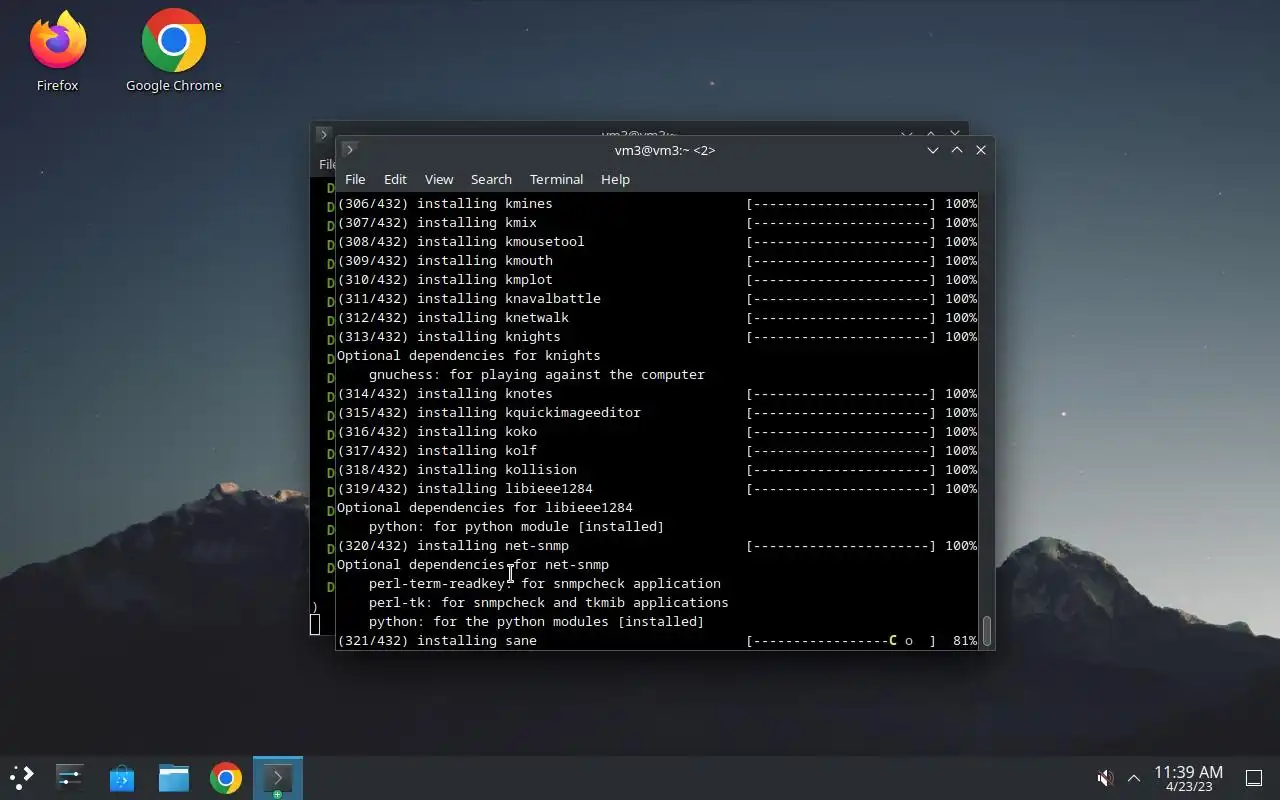Click the cursor block in background terminal
This screenshot has width=1280, height=800.
[x=315, y=624]
